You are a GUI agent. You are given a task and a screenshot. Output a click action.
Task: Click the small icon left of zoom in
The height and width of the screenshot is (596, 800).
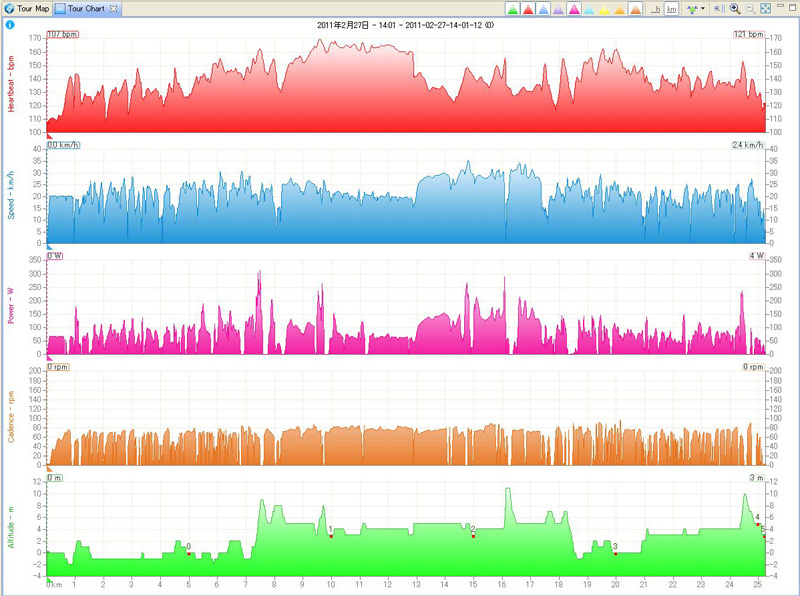(718, 8)
